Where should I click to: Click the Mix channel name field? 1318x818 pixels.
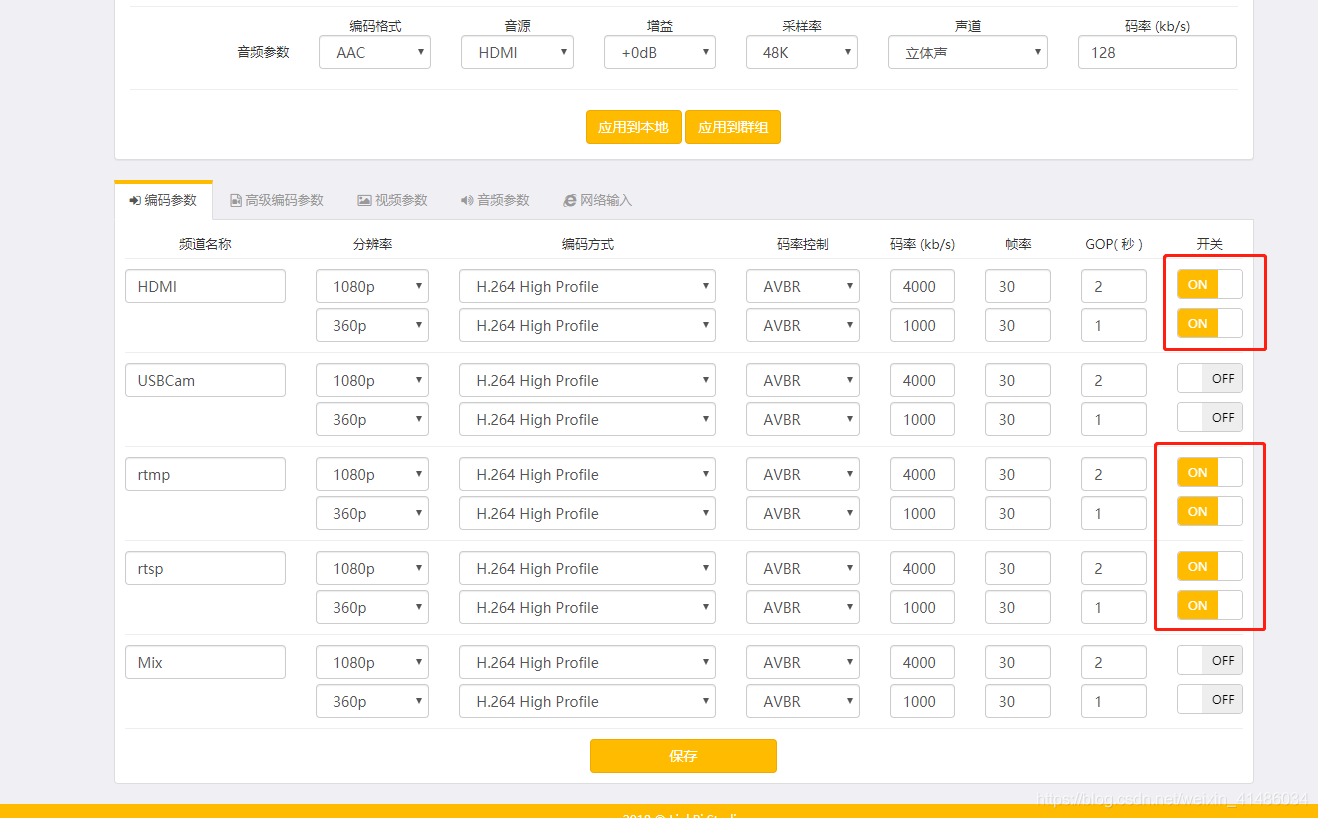pyautogui.click(x=205, y=662)
